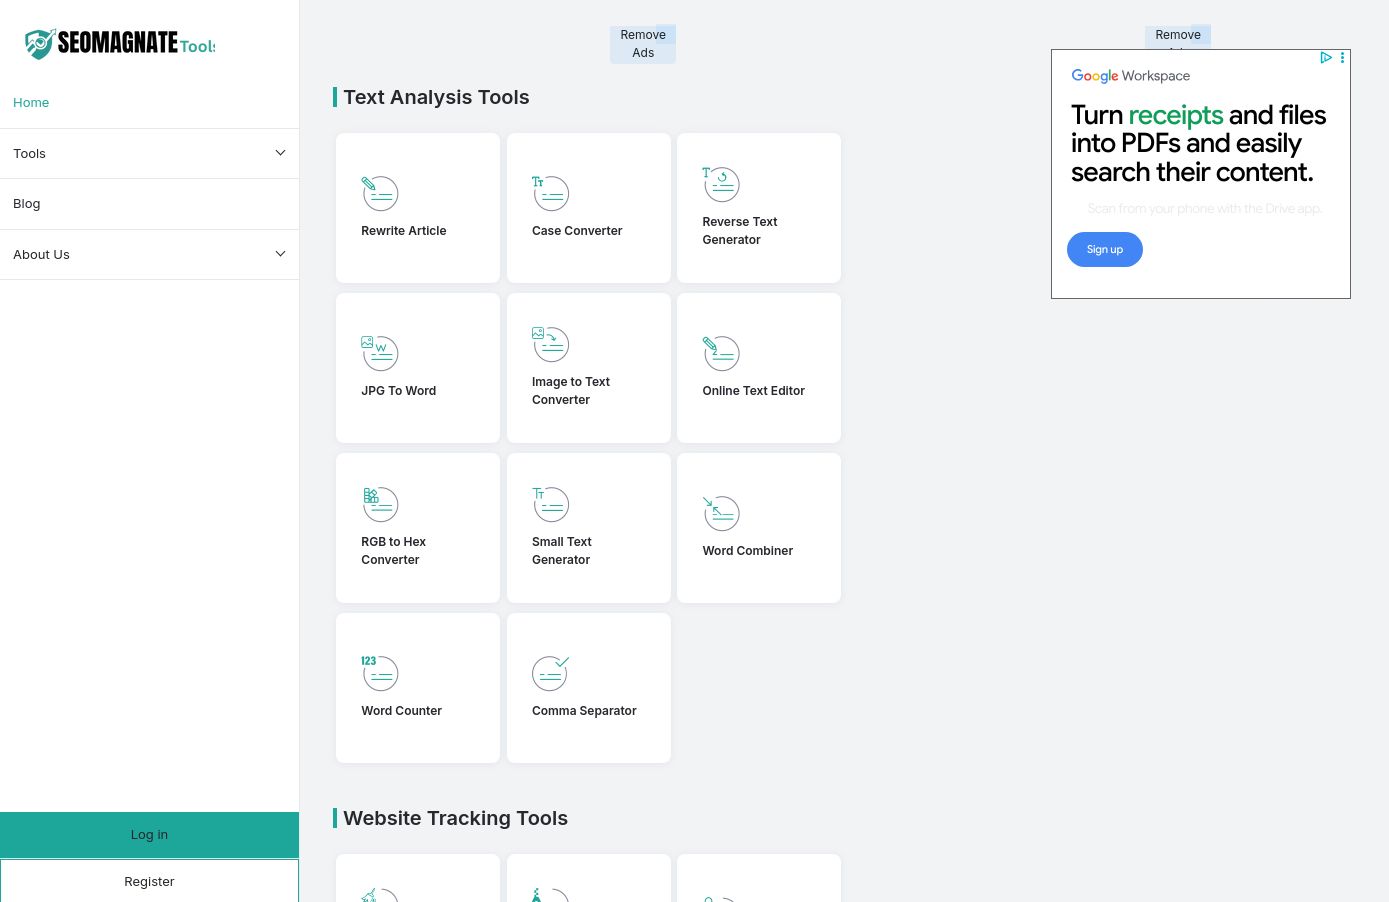Viewport: 1389px width, 902px height.
Task: Go to Home in sidebar
Action: click(31, 103)
